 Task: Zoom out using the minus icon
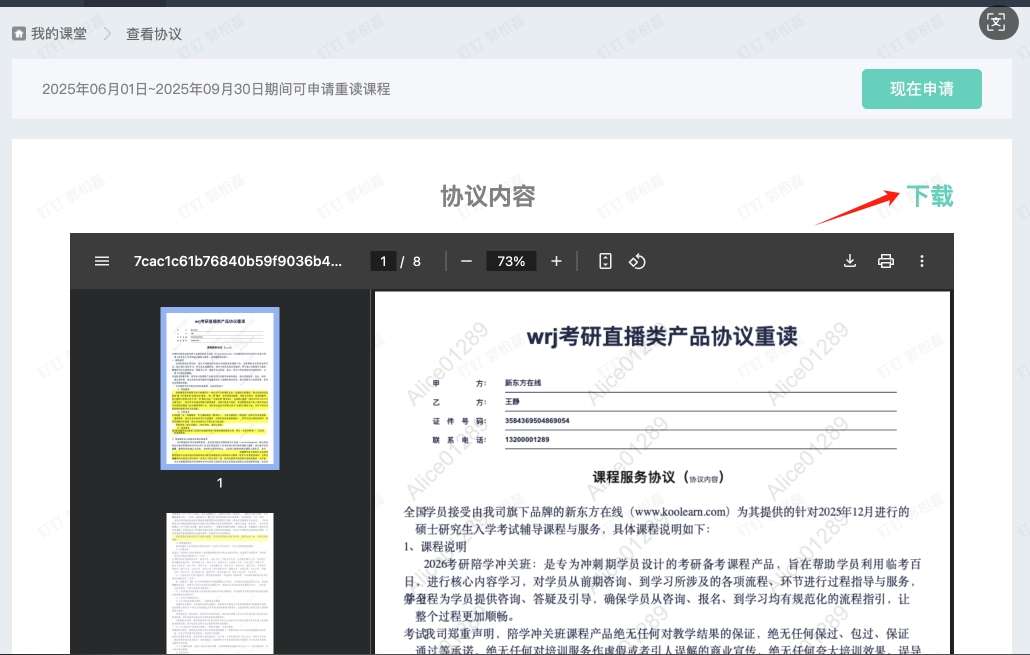pos(466,261)
